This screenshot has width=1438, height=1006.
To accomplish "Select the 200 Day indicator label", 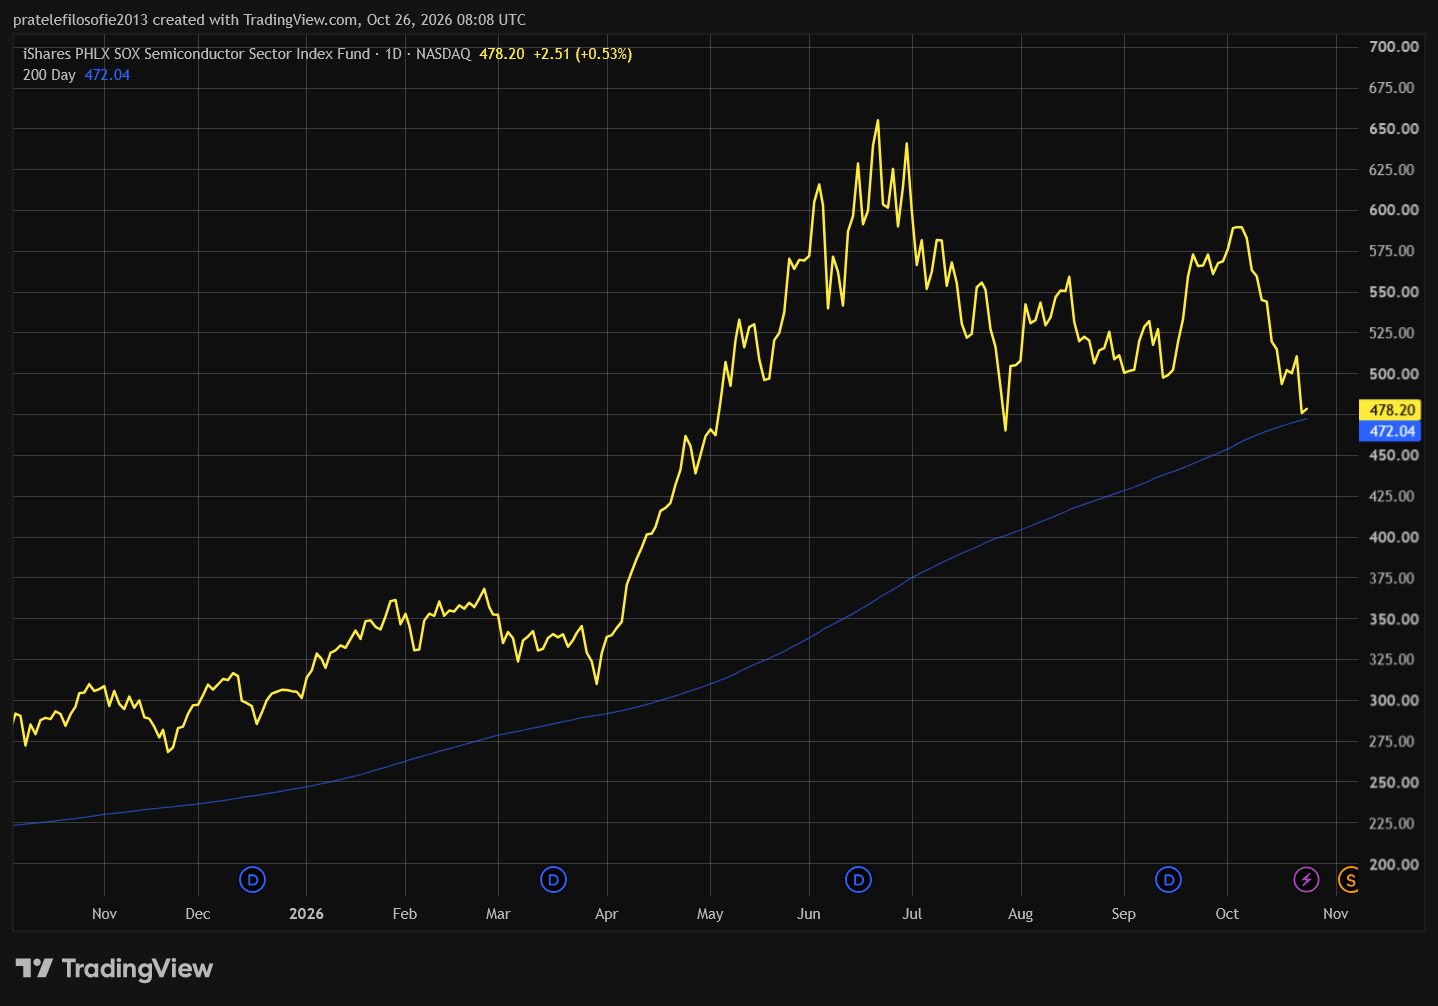I will tap(49, 75).
